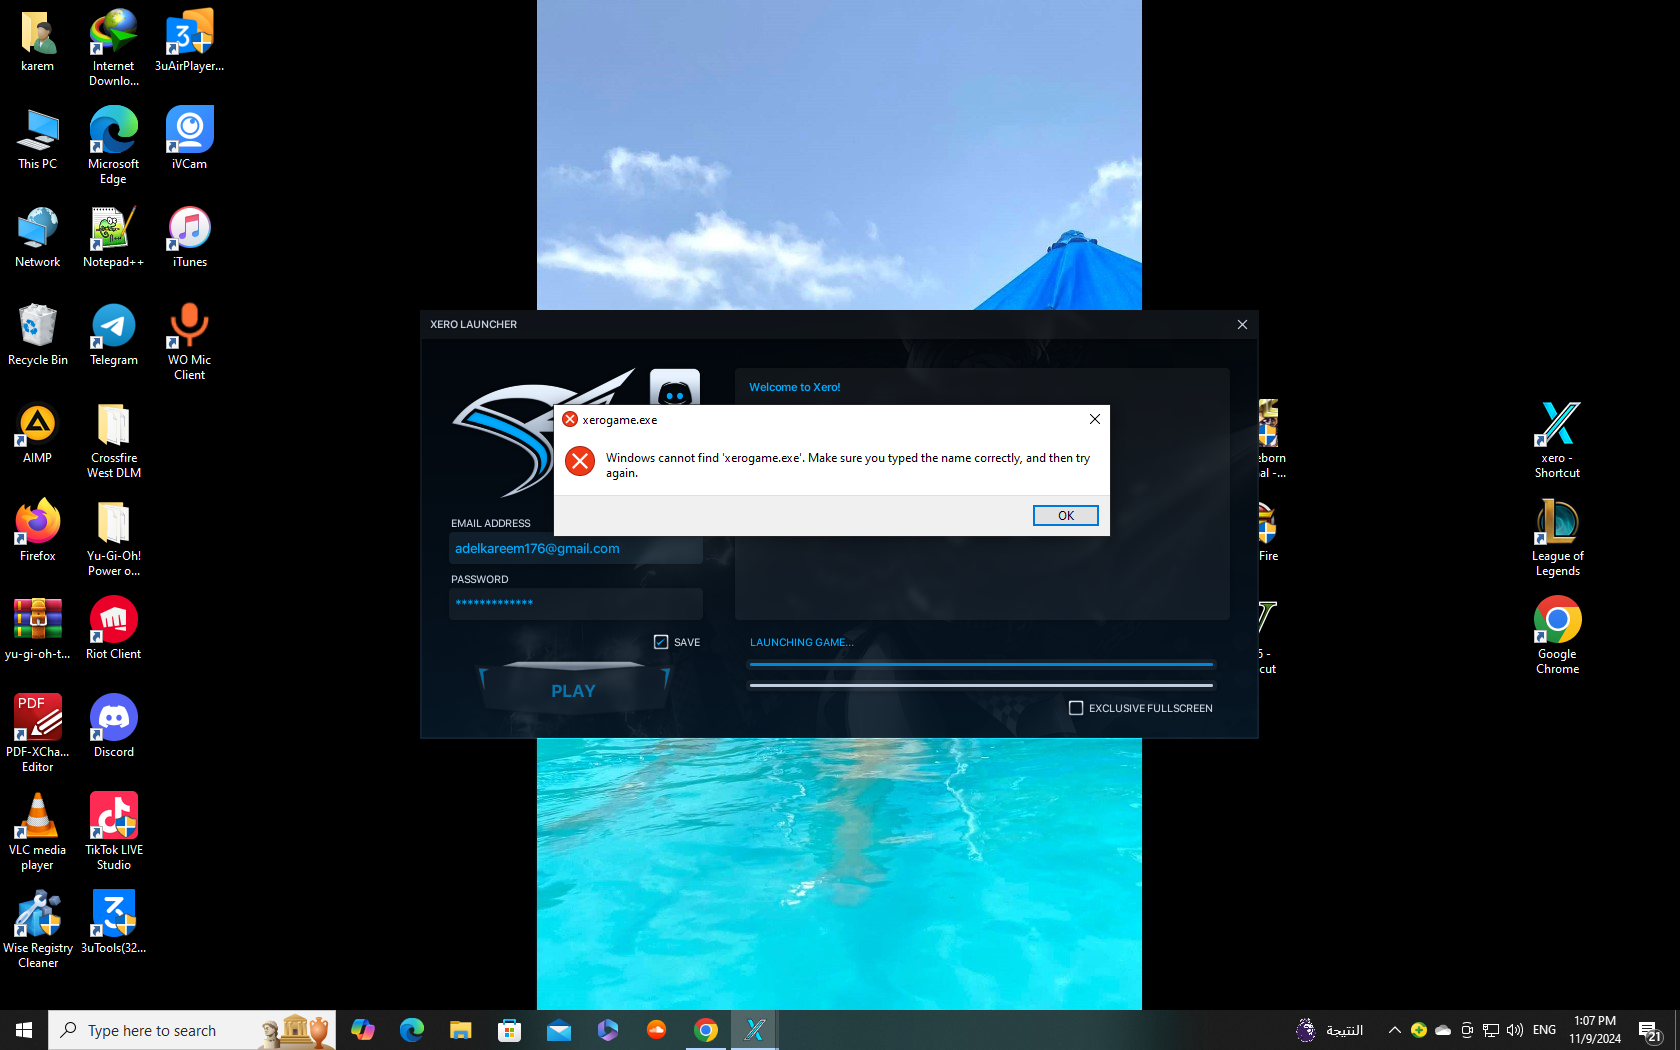Select the Xero Launcher taskbar icon
Viewport: 1680px width, 1050px height.
[x=755, y=1030]
